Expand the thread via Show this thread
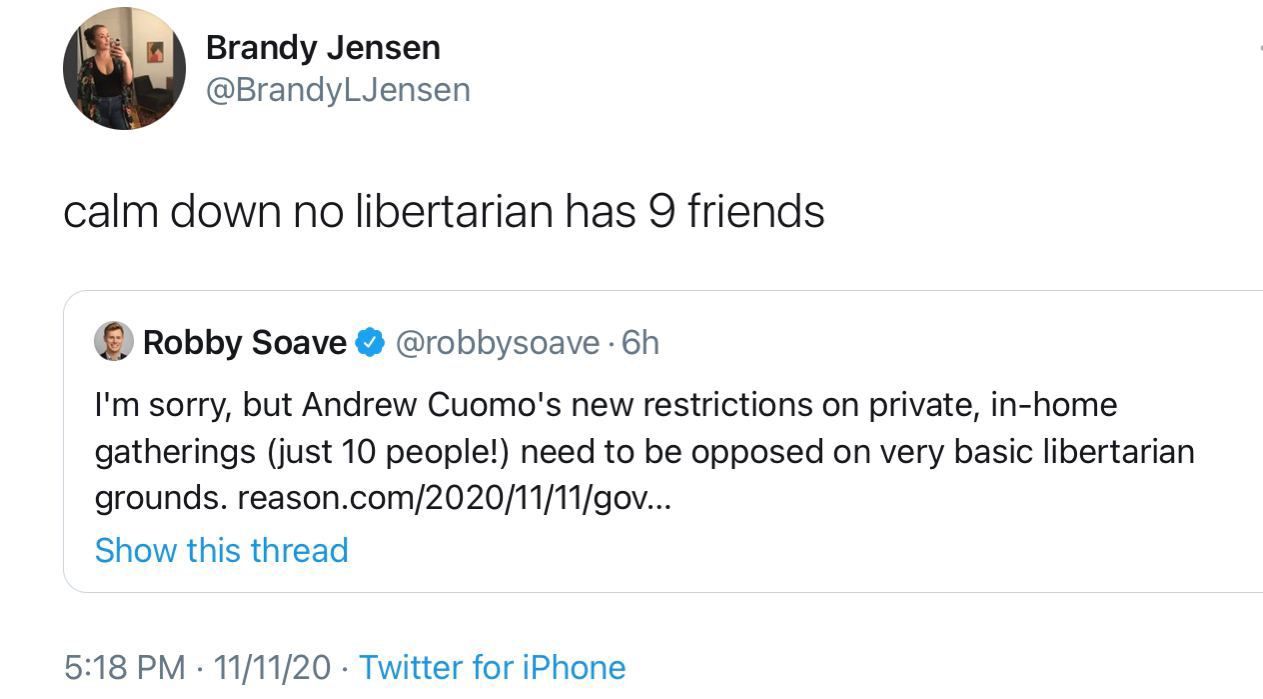This screenshot has width=1263, height=699. pos(221,550)
